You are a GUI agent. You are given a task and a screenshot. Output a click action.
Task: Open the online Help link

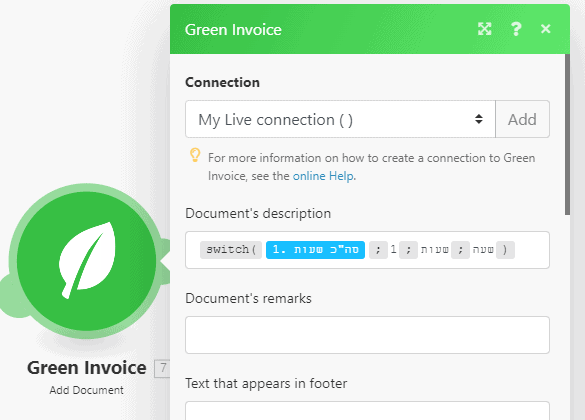point(323,176)
